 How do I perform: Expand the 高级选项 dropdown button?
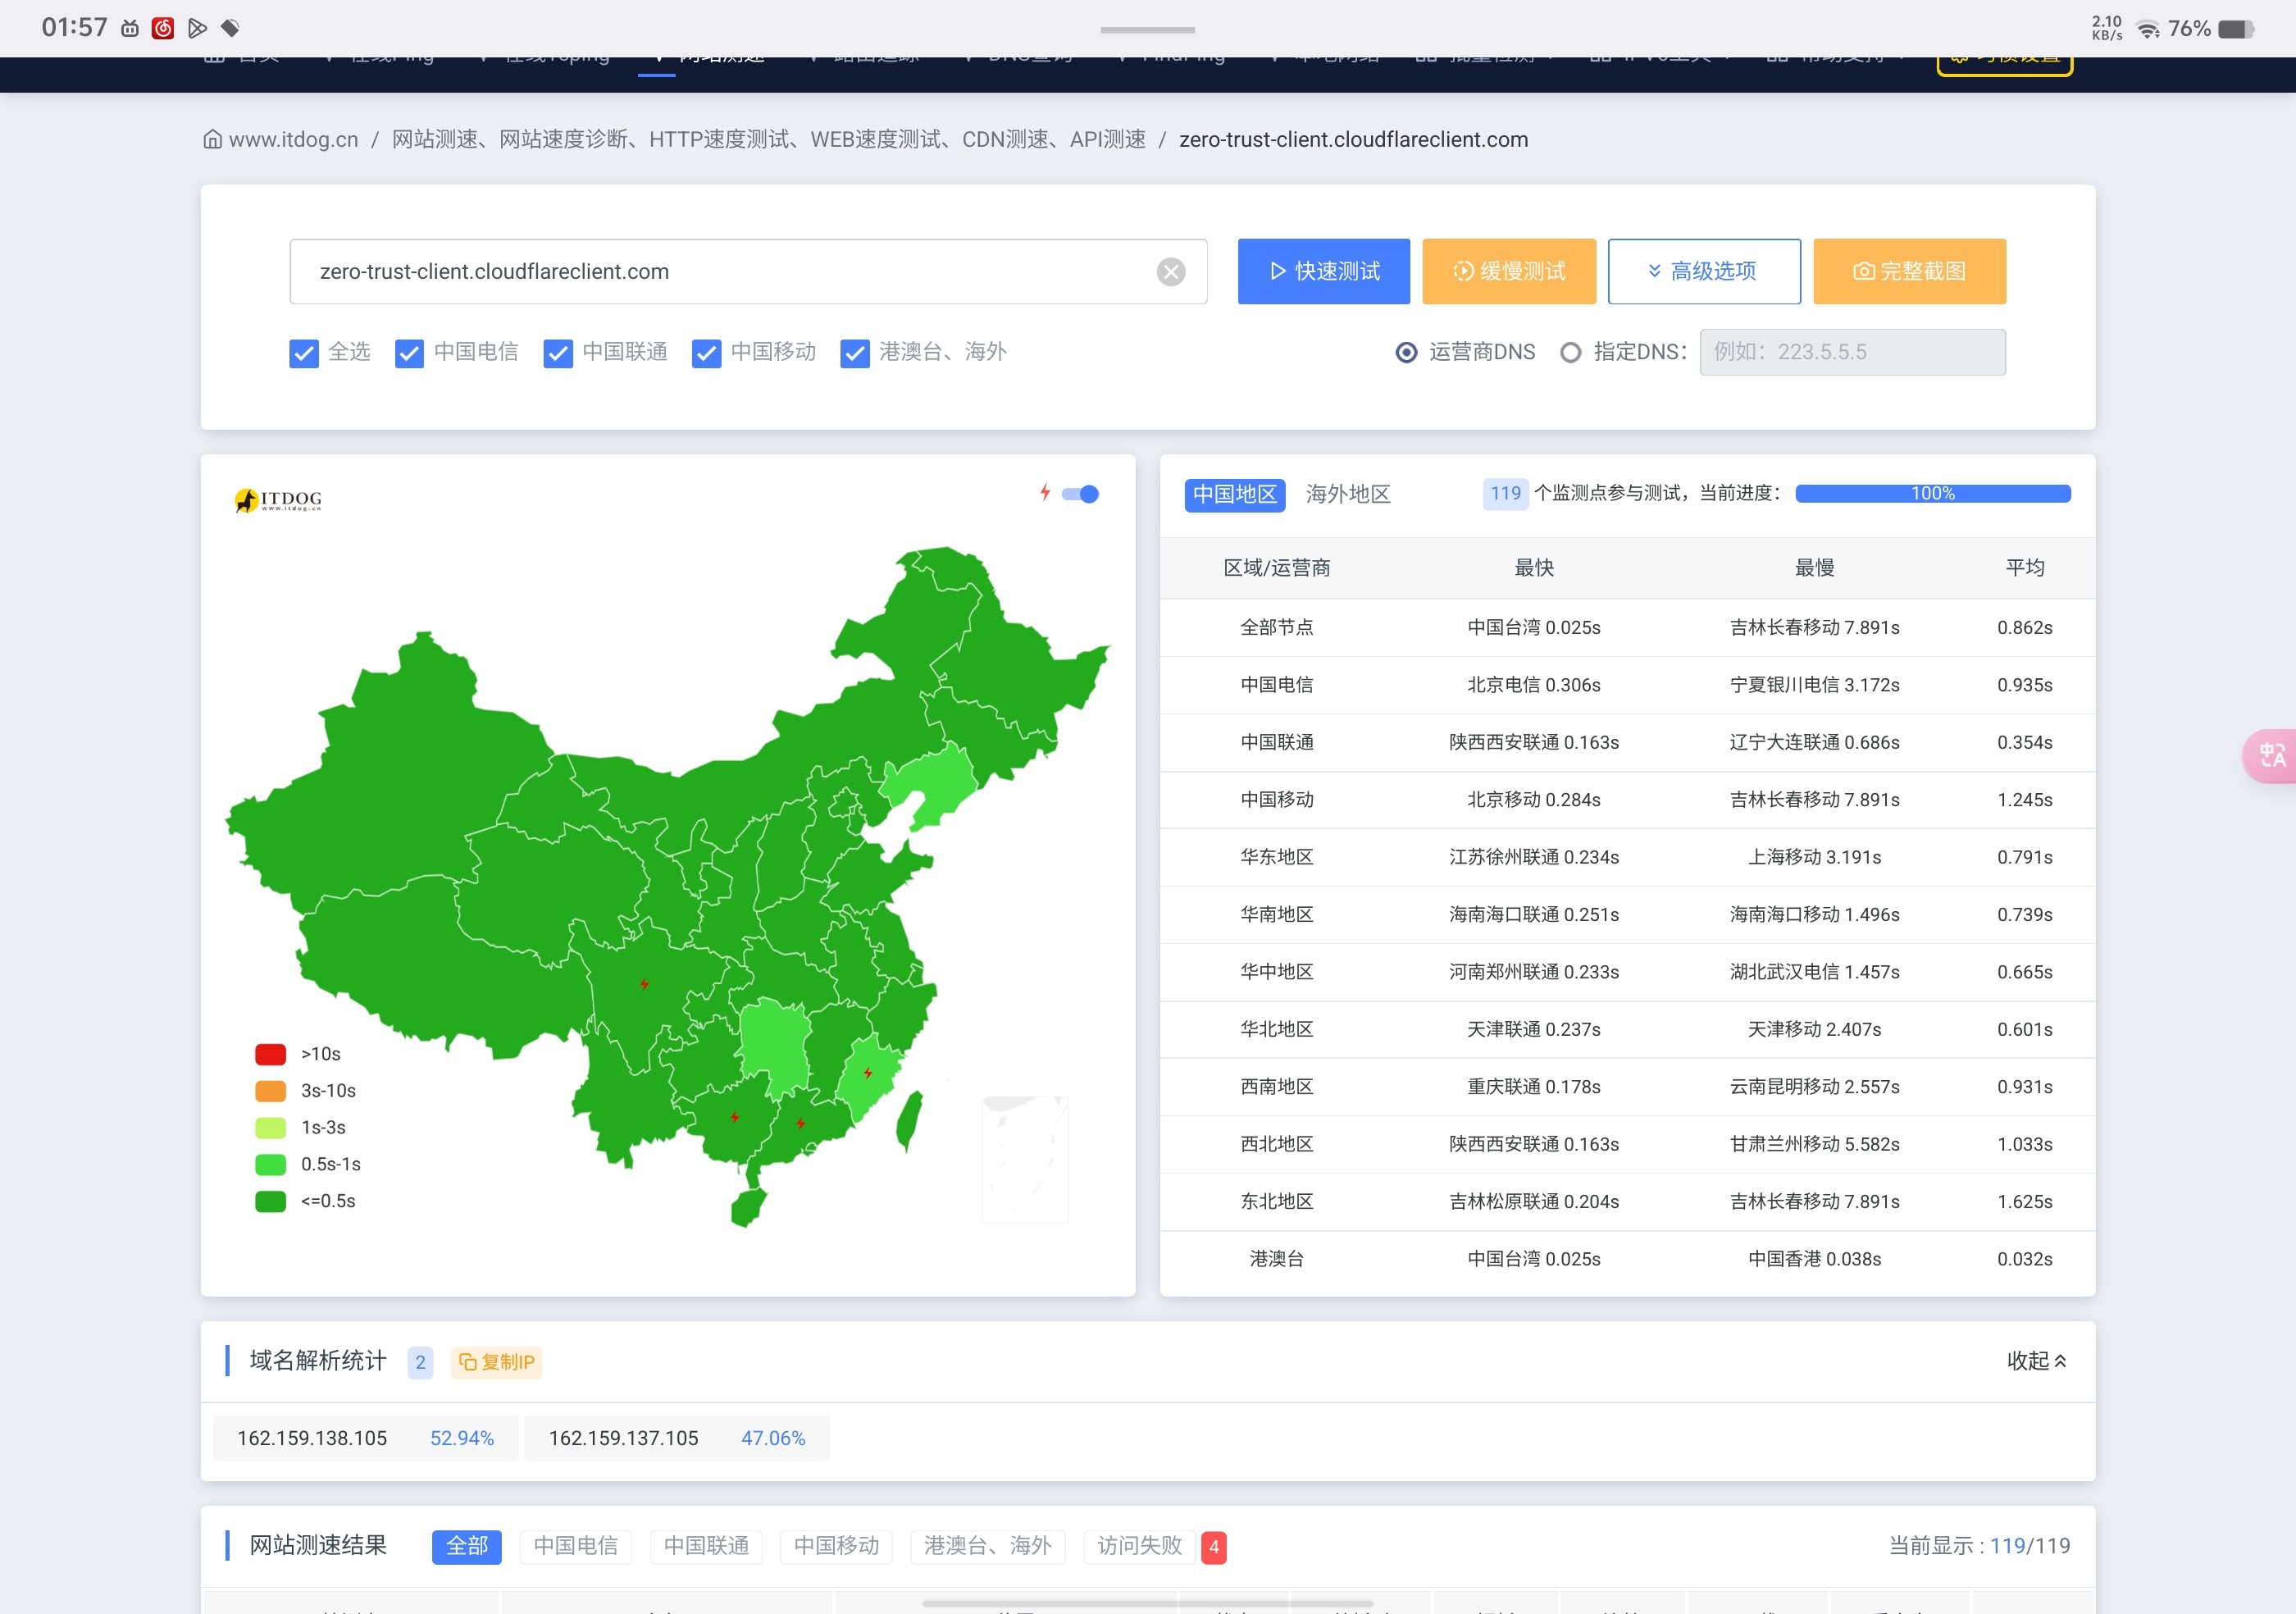point(1703,271)
